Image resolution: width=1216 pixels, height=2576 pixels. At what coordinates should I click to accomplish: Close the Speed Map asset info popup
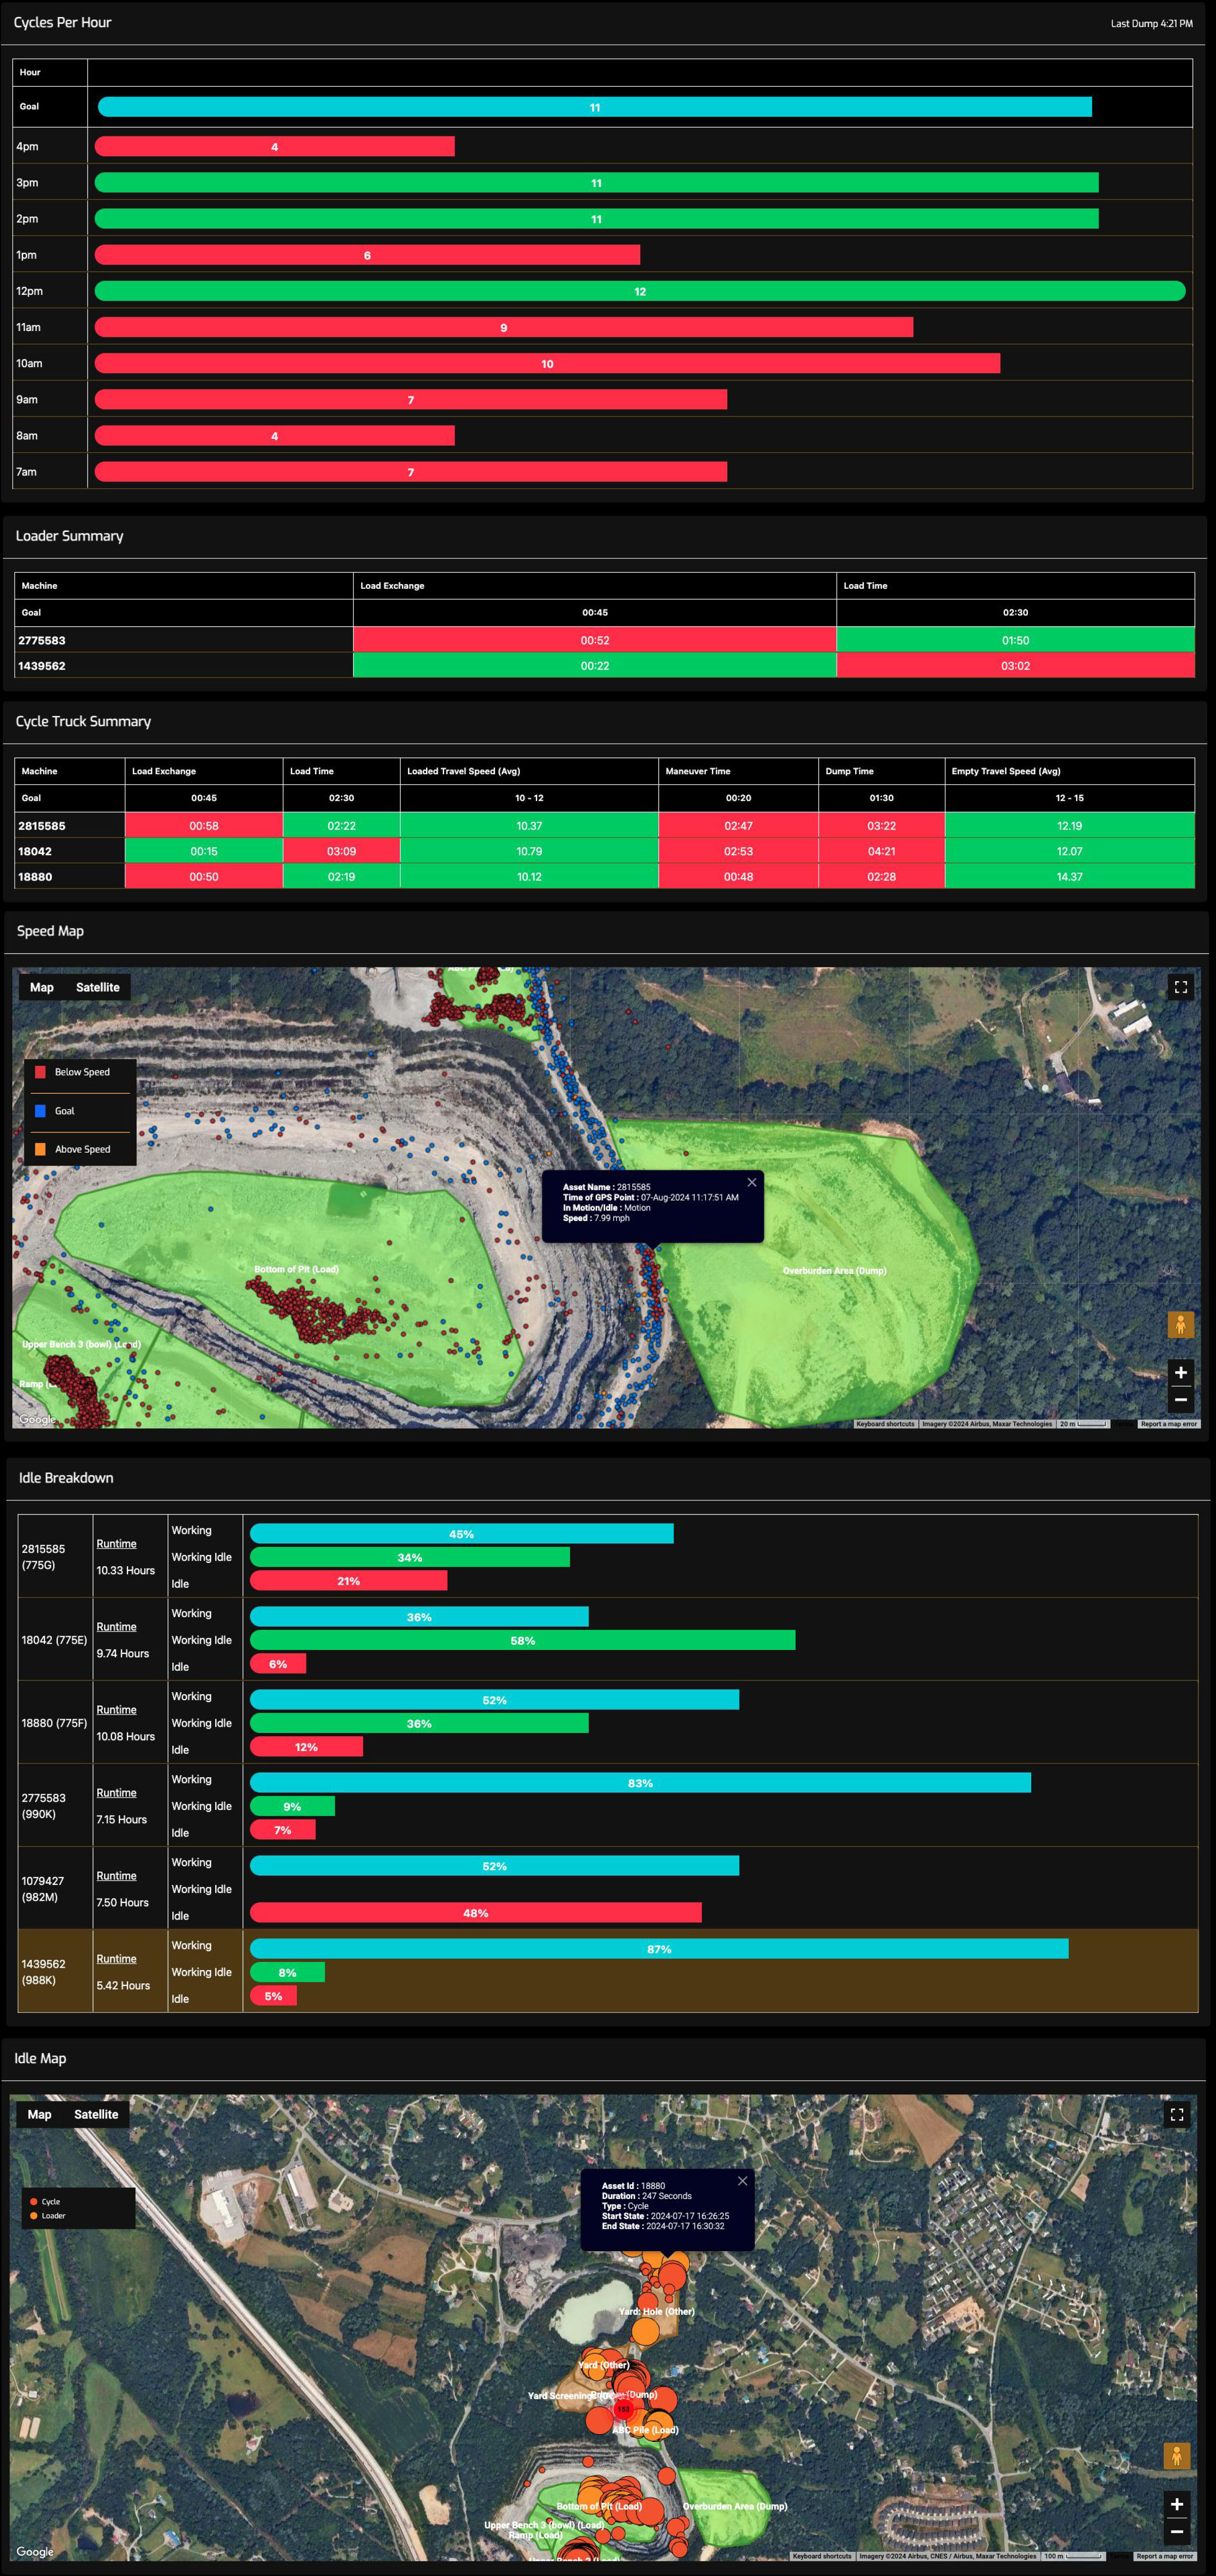point(752,1182)
